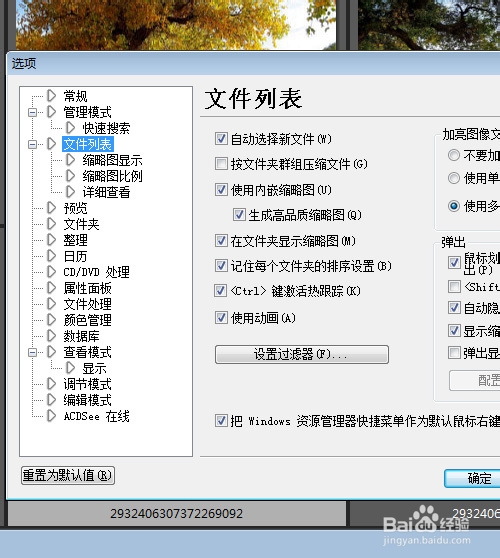Toggle 在文件夹显示缩略图 checkbox

tap(221, 241)
